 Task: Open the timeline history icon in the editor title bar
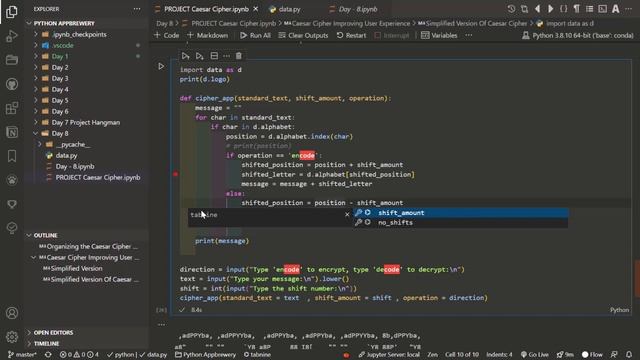point(511,9)
